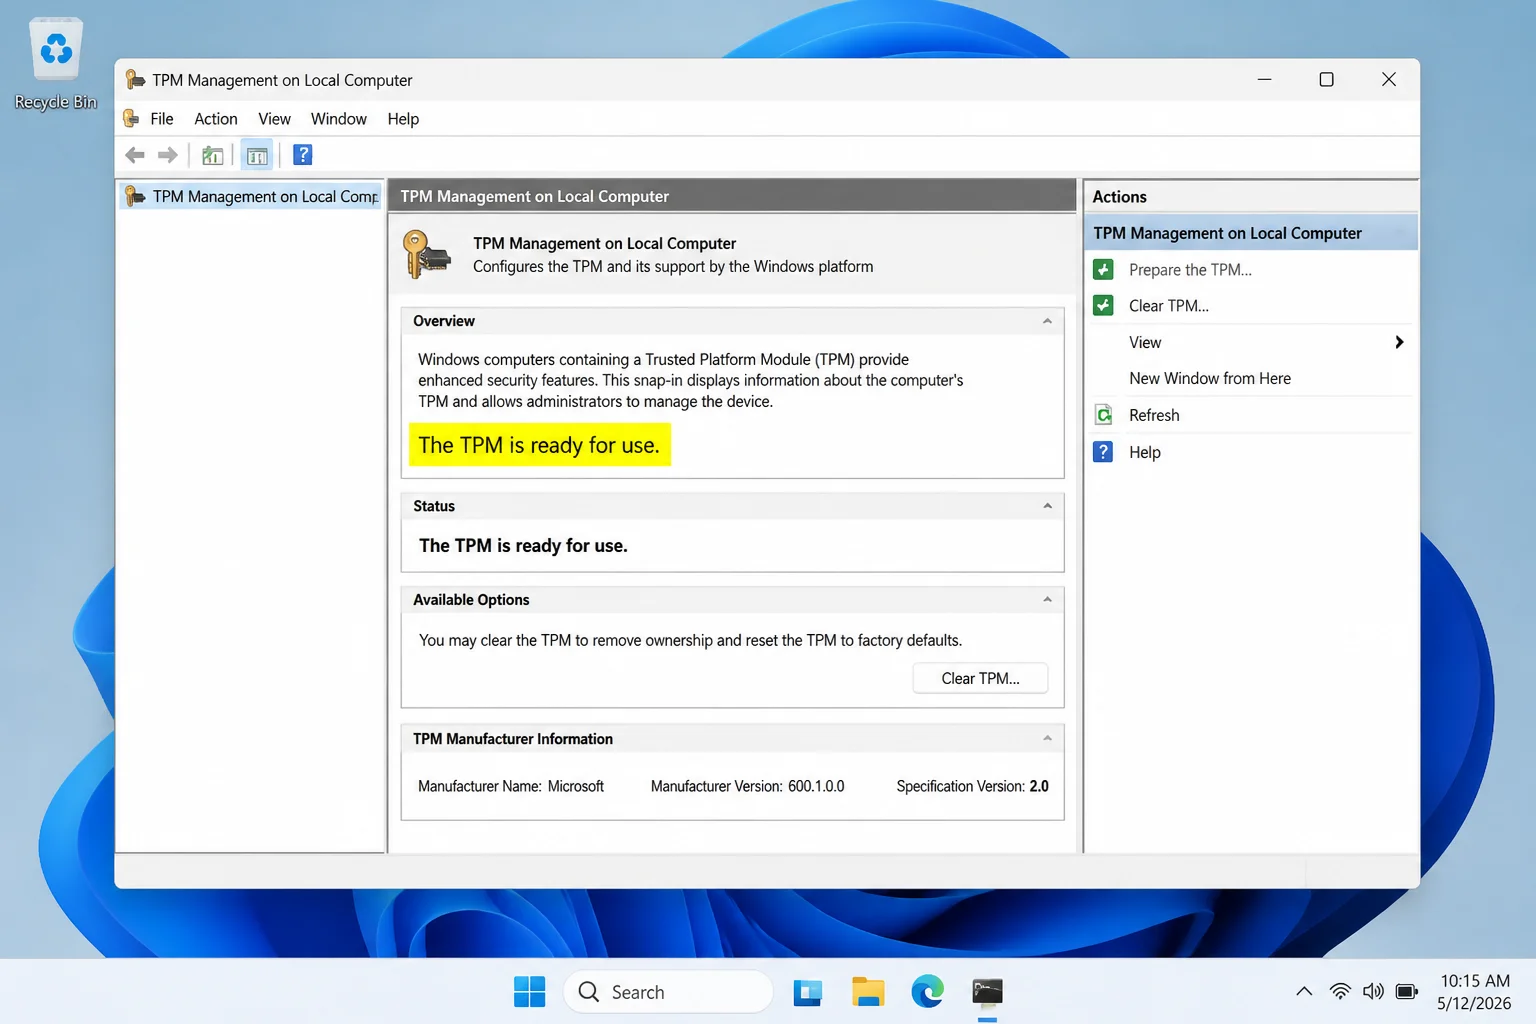Click bold Status text 'The TPM is ready for use.'
This screenshot has height=1024, width=1536.
[x=523, y=546]
